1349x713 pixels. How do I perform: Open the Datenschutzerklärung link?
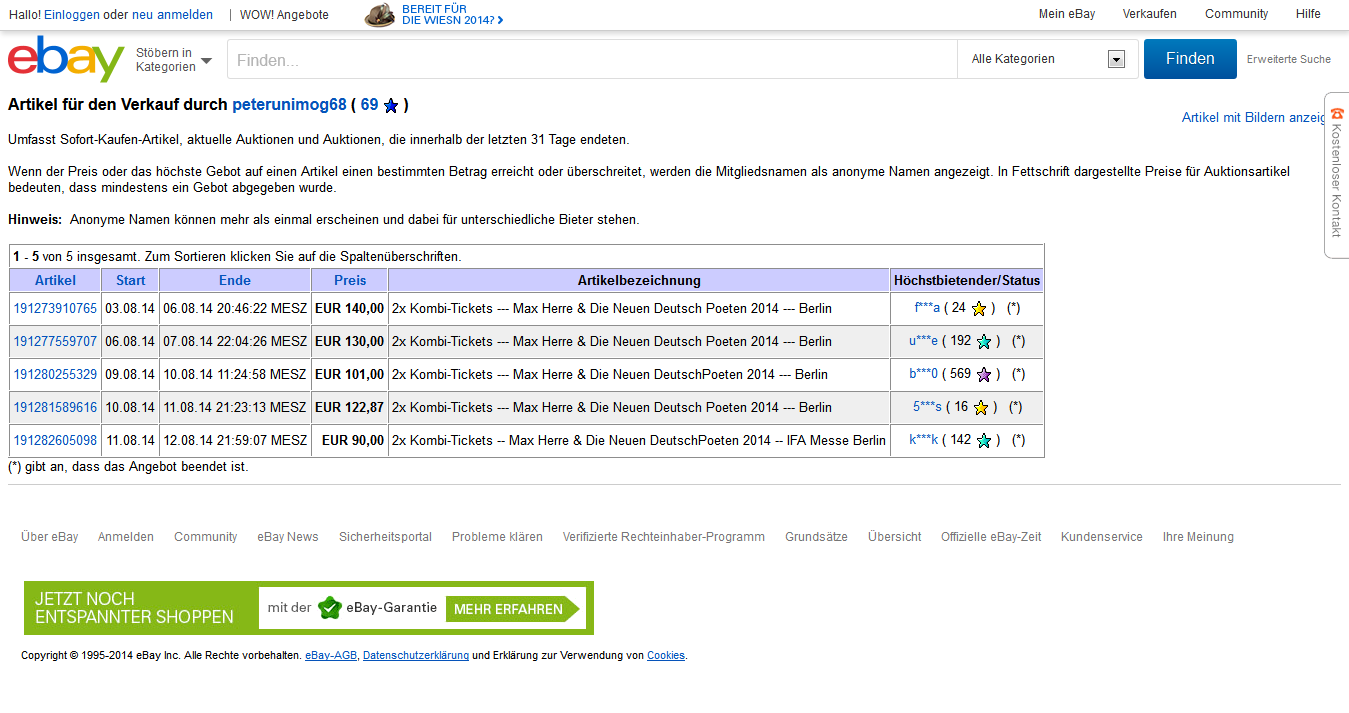pyautogui.click(x=416, y=656)
